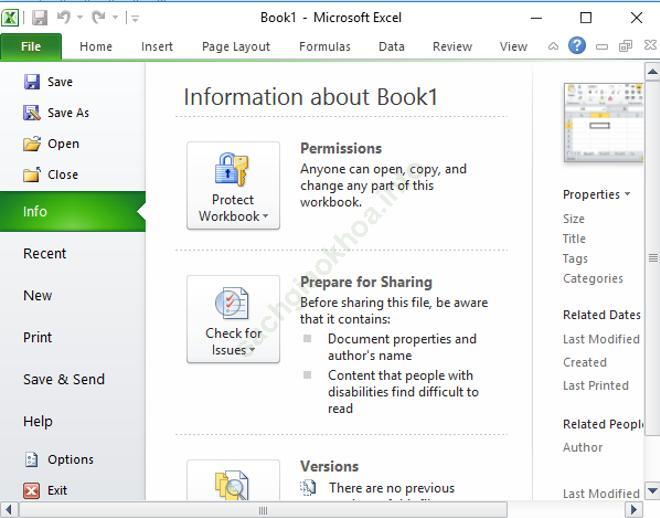Select the Data tab

click(x=391, y=47)
